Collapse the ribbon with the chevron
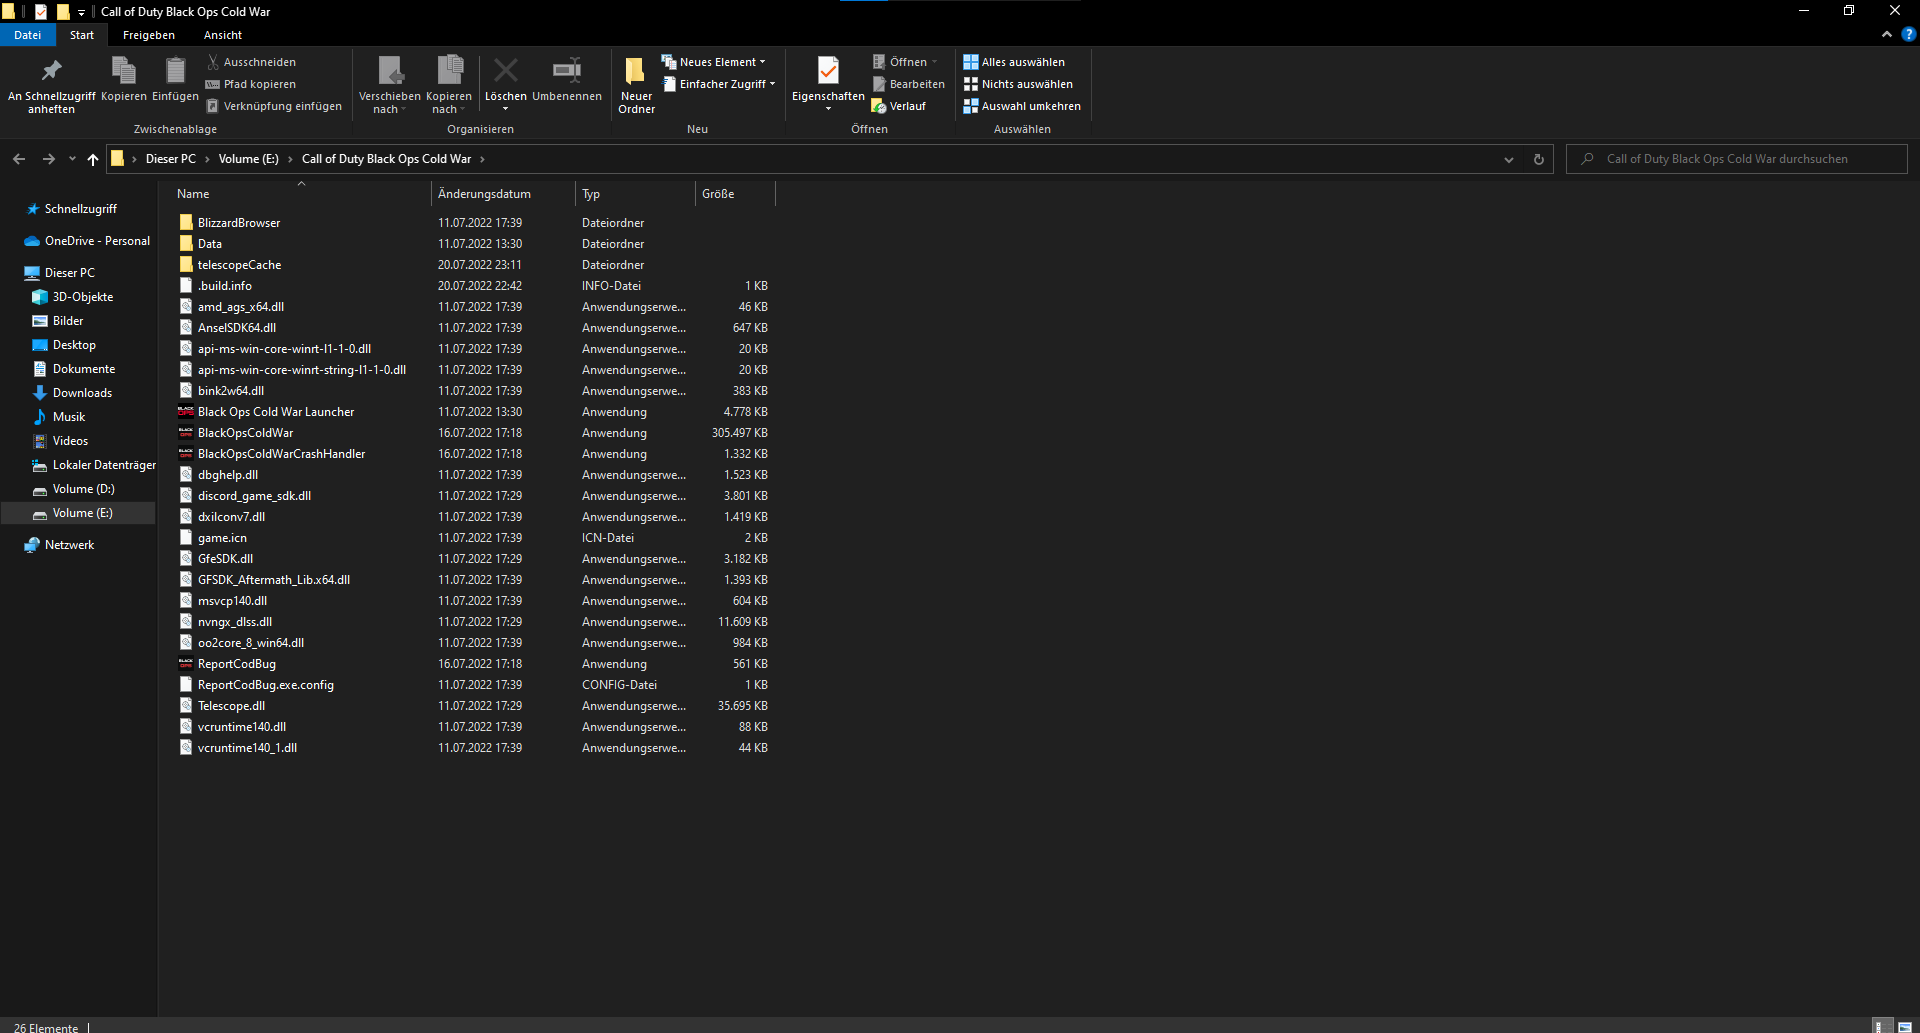Viewport: 1920px width, 1033px height. pyautogui.click(x=1887, y=34)
